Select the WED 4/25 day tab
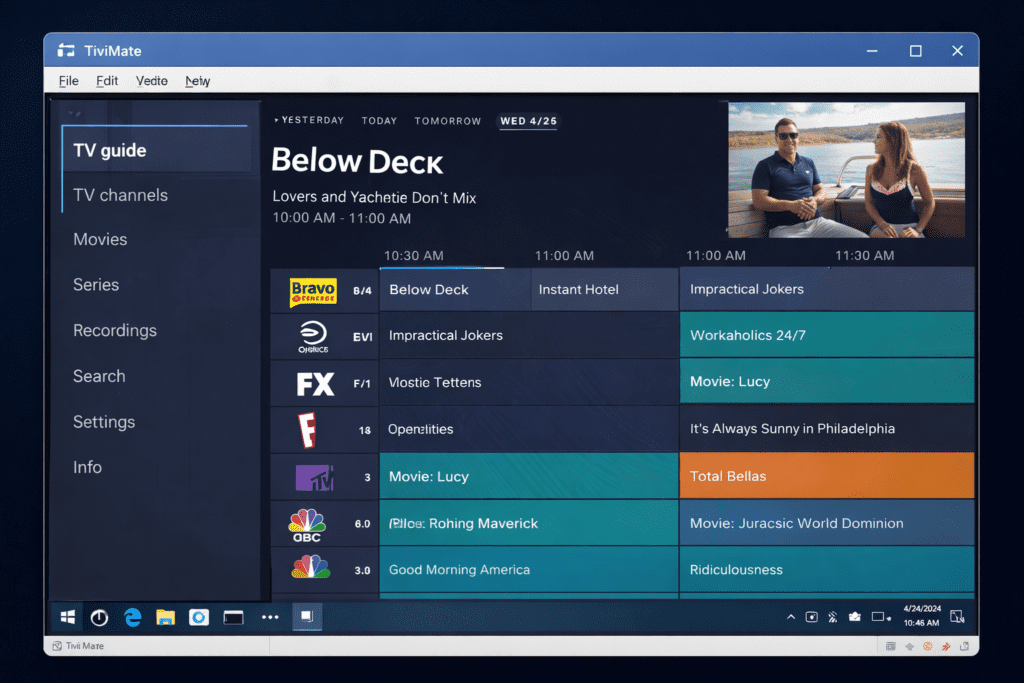The width and height of the screenshot is (1024, 683). coord(528,121)
